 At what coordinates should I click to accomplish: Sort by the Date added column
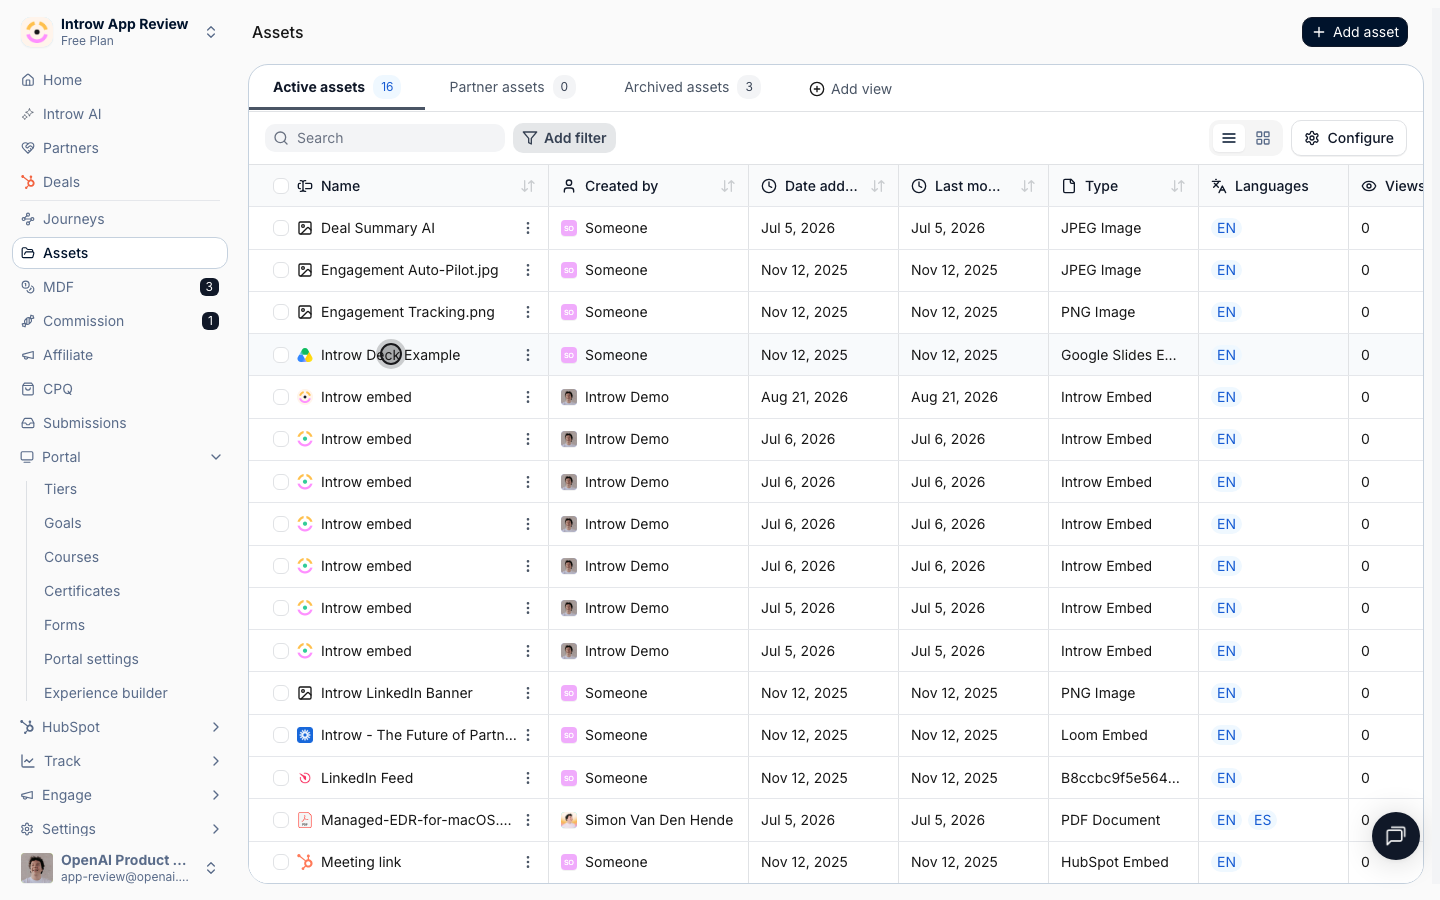(878, 186)
